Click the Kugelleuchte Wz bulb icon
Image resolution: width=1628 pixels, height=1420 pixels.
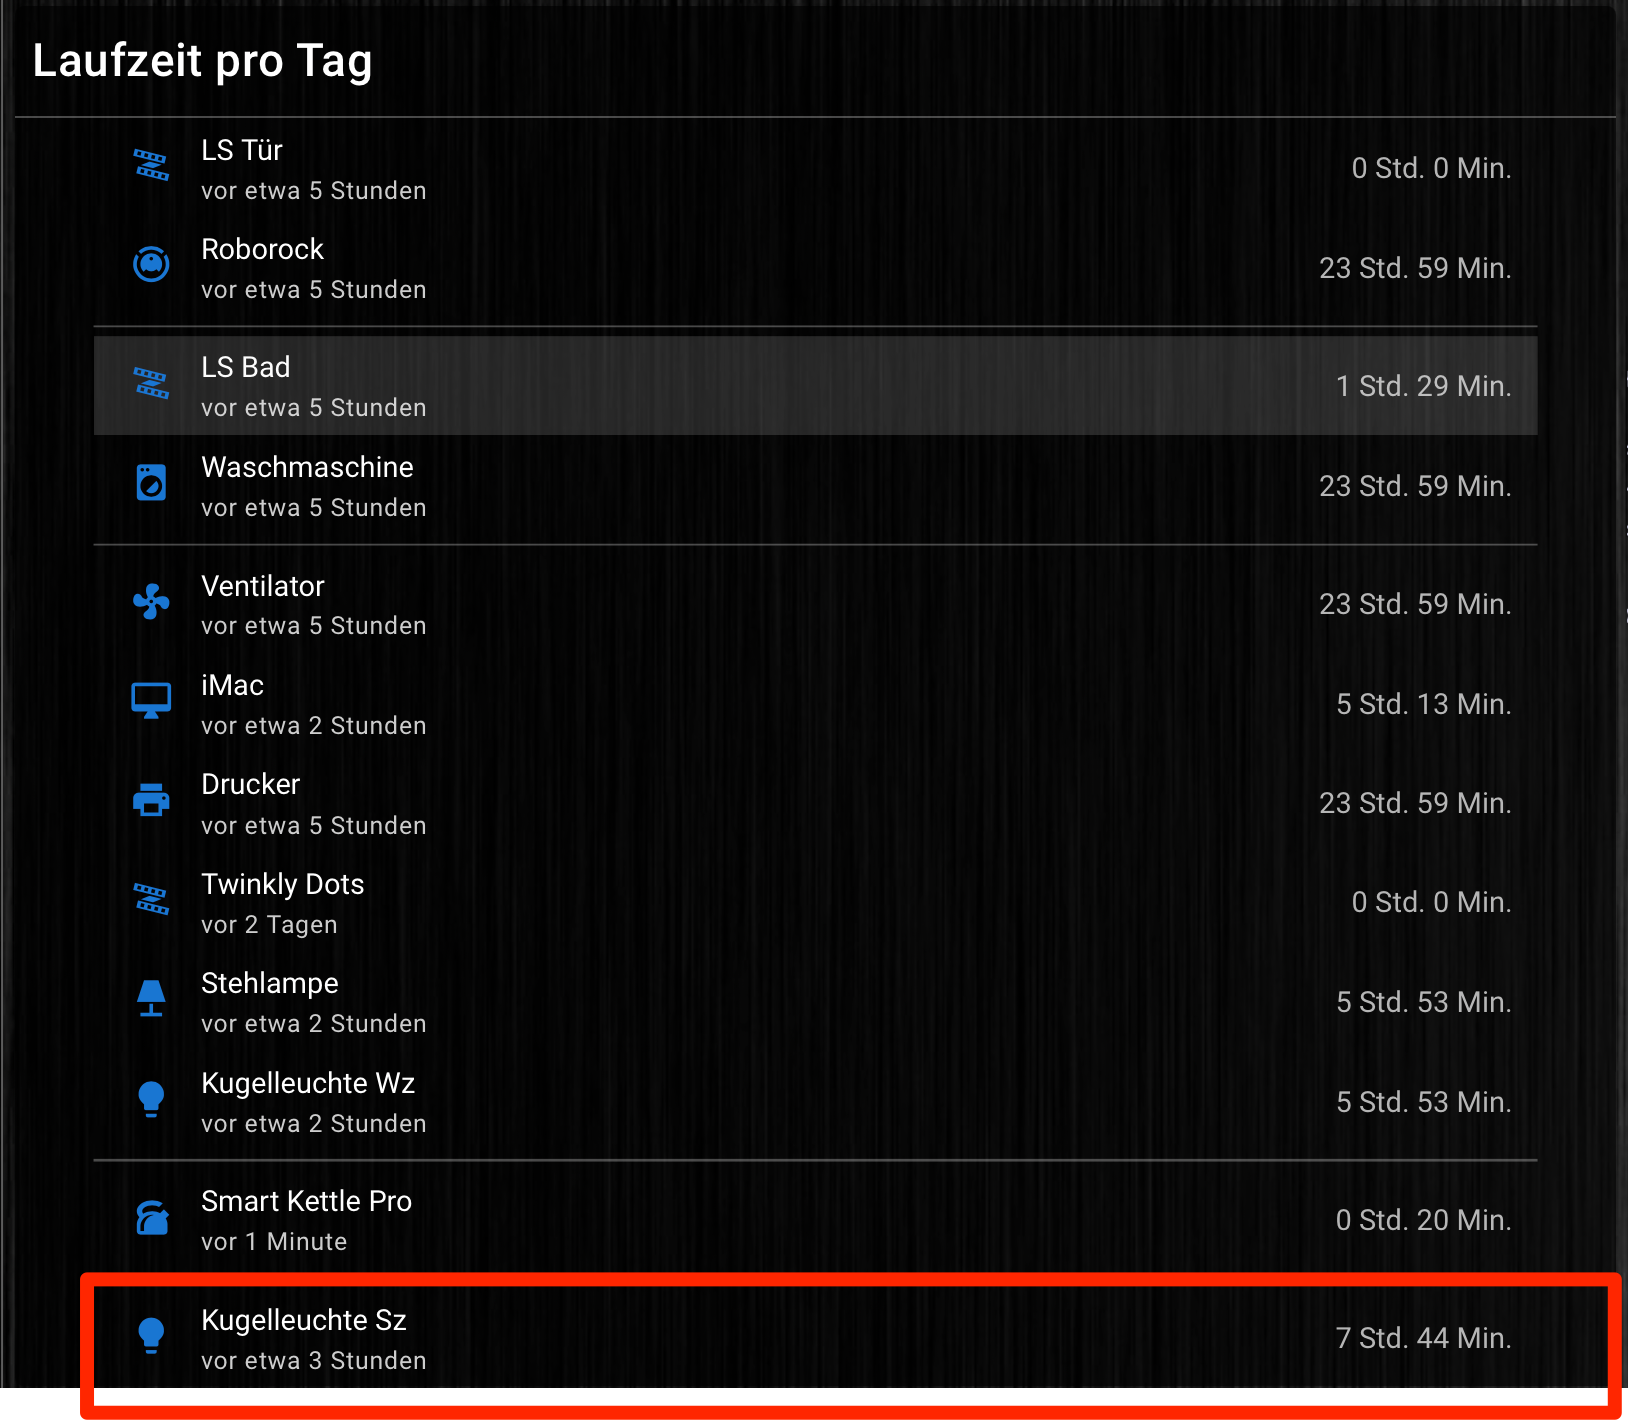[x=151, y=1099]
